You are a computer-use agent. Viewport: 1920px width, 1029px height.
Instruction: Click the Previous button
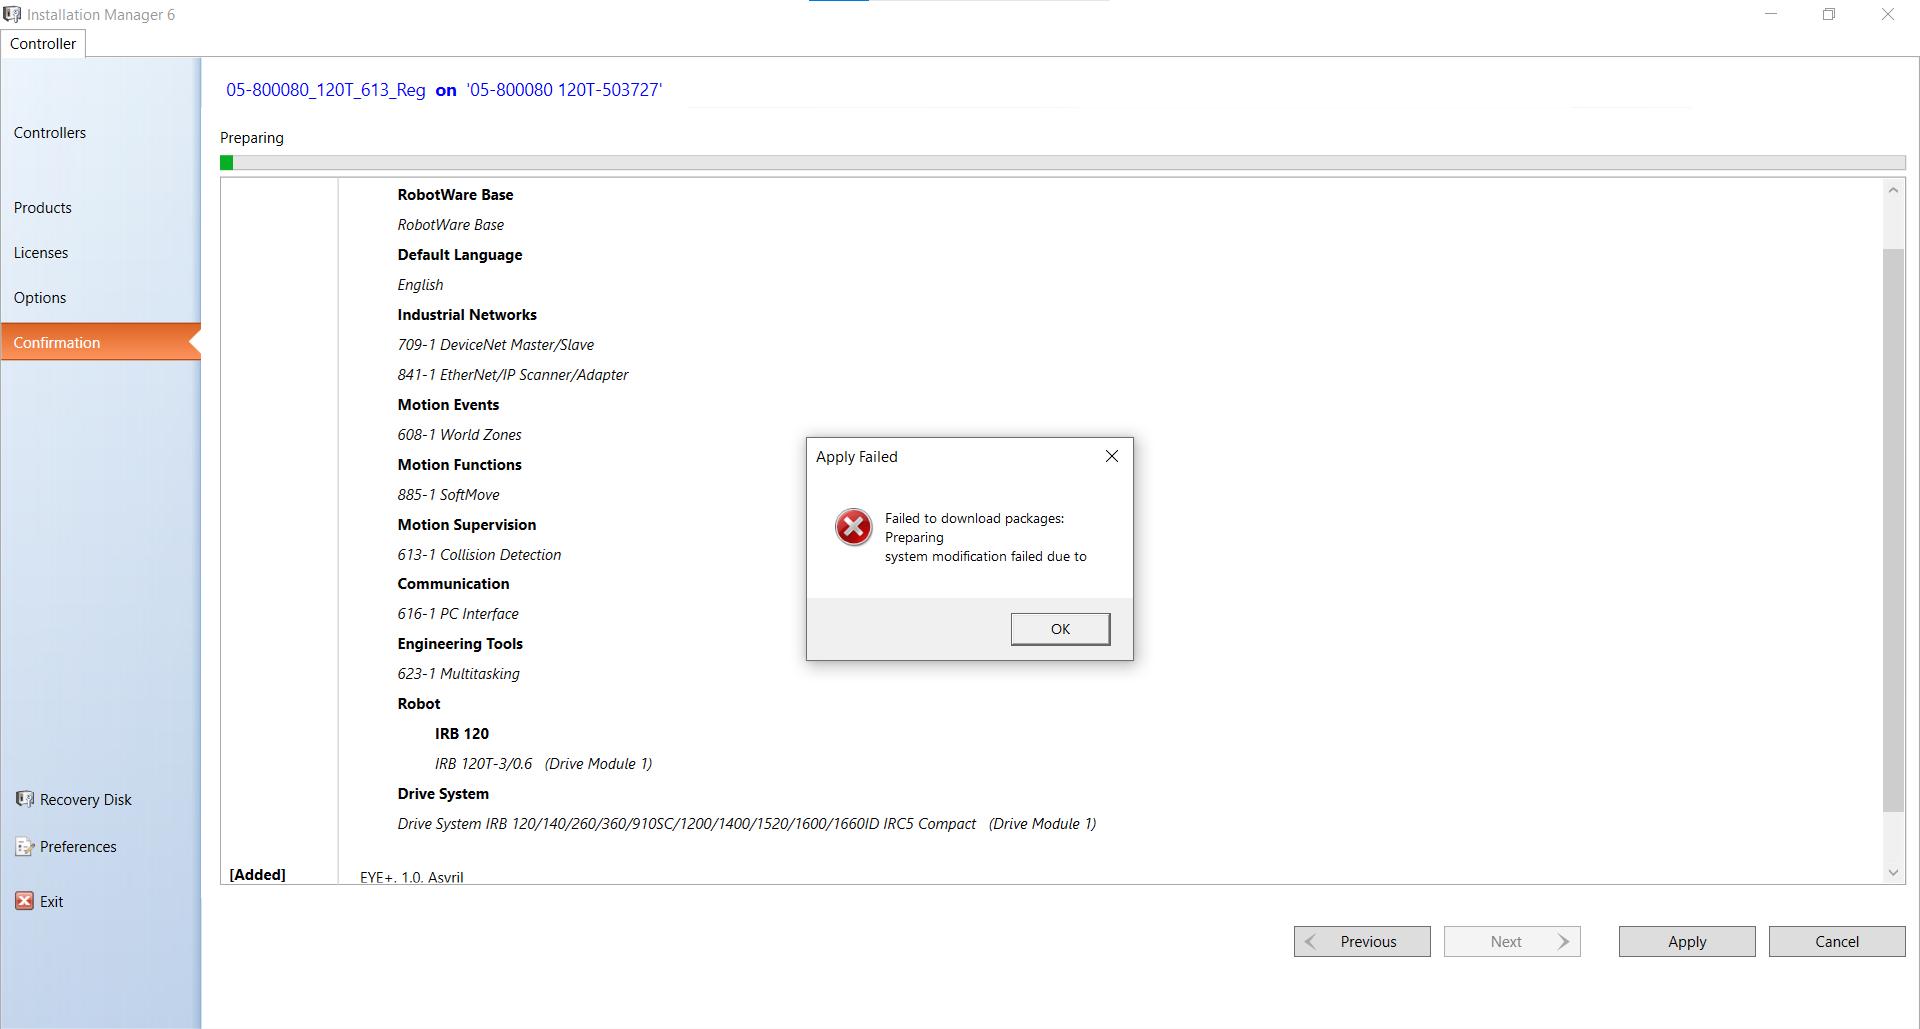1362,941
